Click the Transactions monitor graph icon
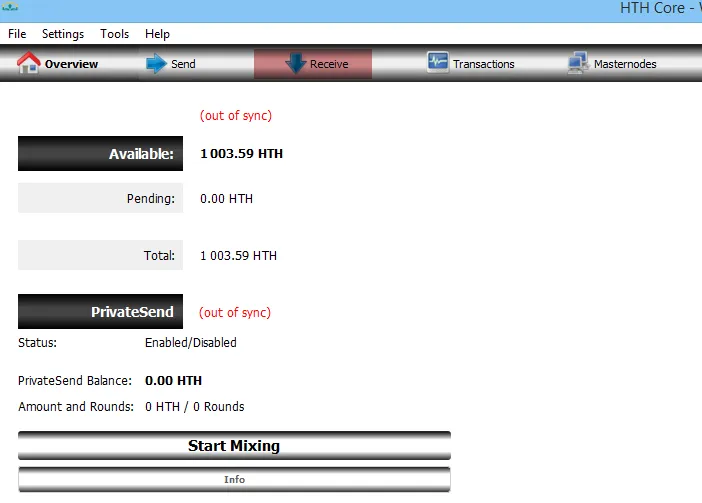702x503 pixels. pyautogui.click(x=437, y=62)
